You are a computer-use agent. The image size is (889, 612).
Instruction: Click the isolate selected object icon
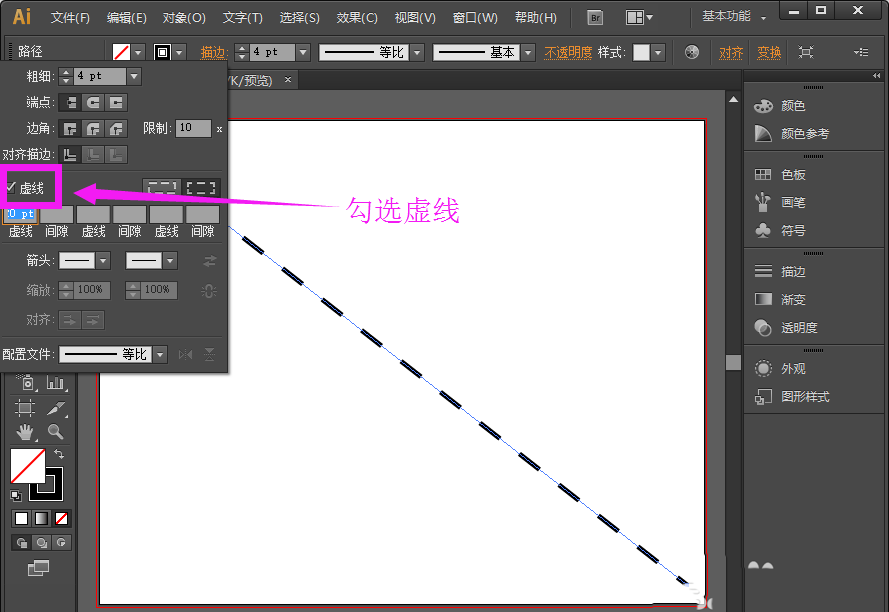pos(806,52)
